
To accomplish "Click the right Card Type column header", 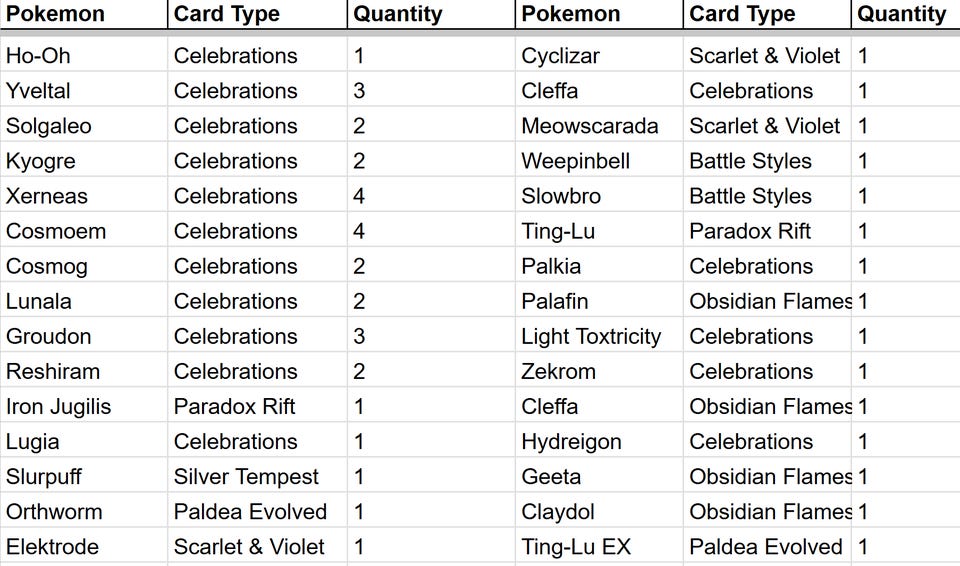I will tap(742, 14).
